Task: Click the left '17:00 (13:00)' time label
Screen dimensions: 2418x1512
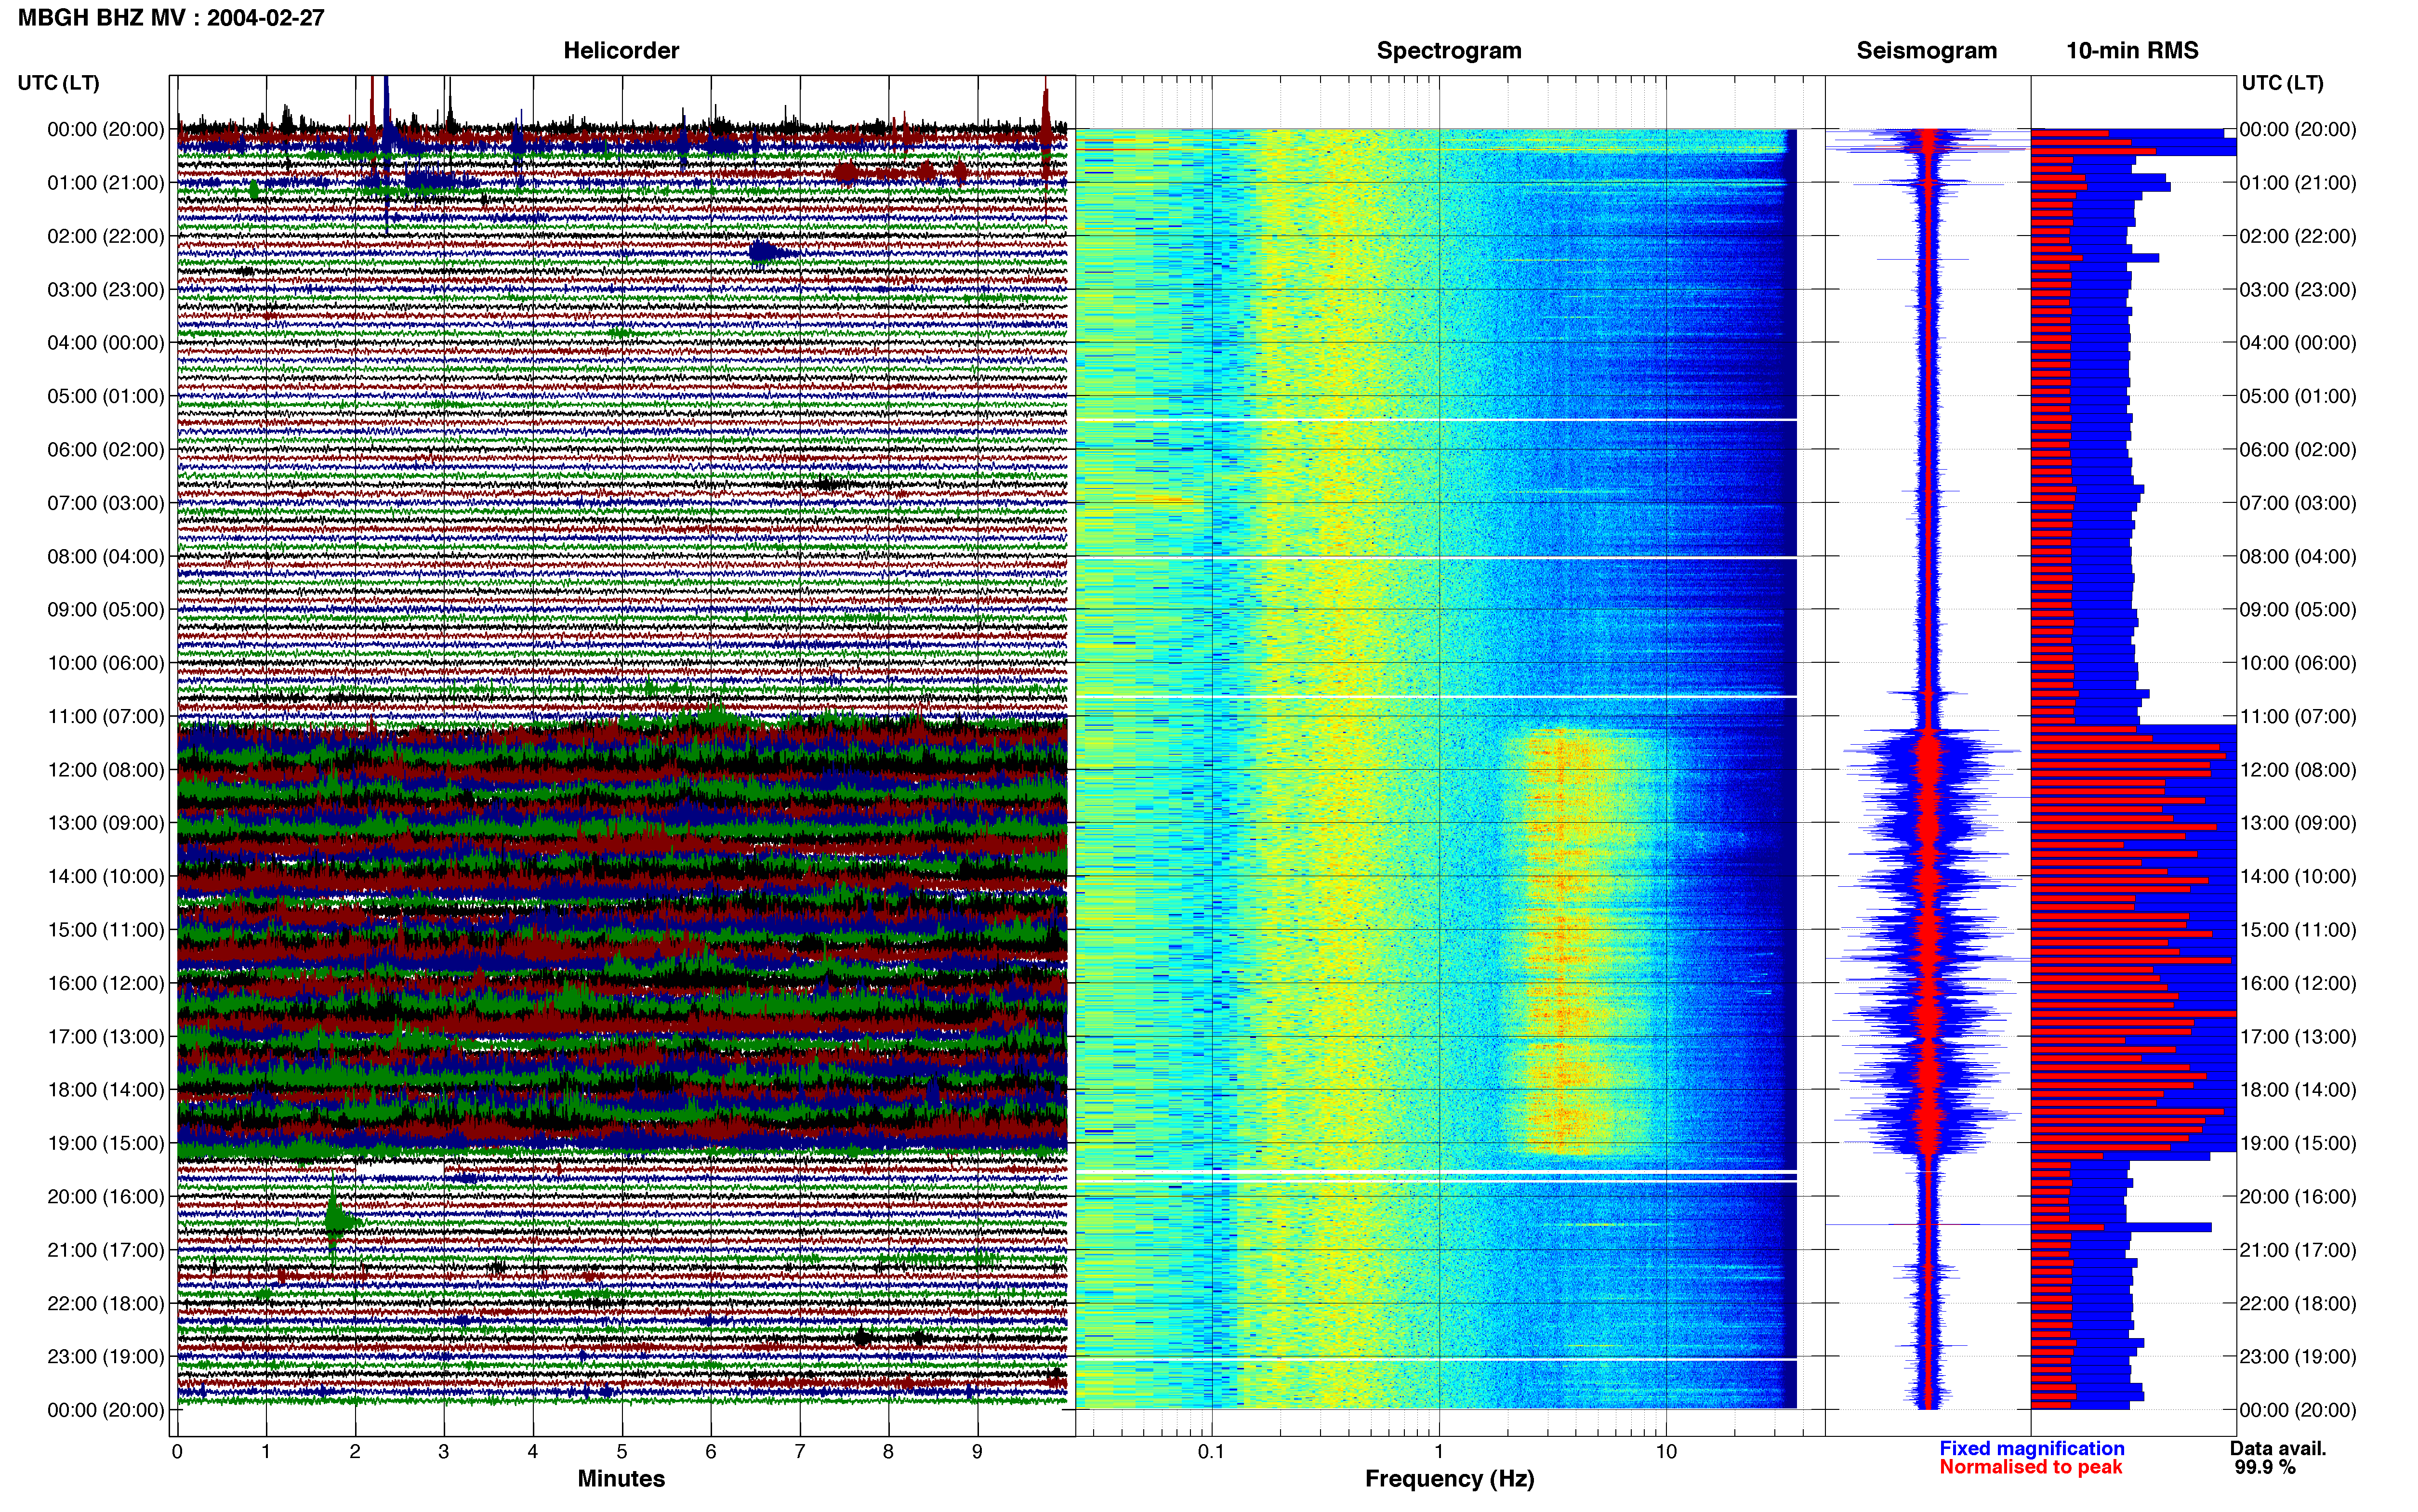Action: (x=106, y=1036)
